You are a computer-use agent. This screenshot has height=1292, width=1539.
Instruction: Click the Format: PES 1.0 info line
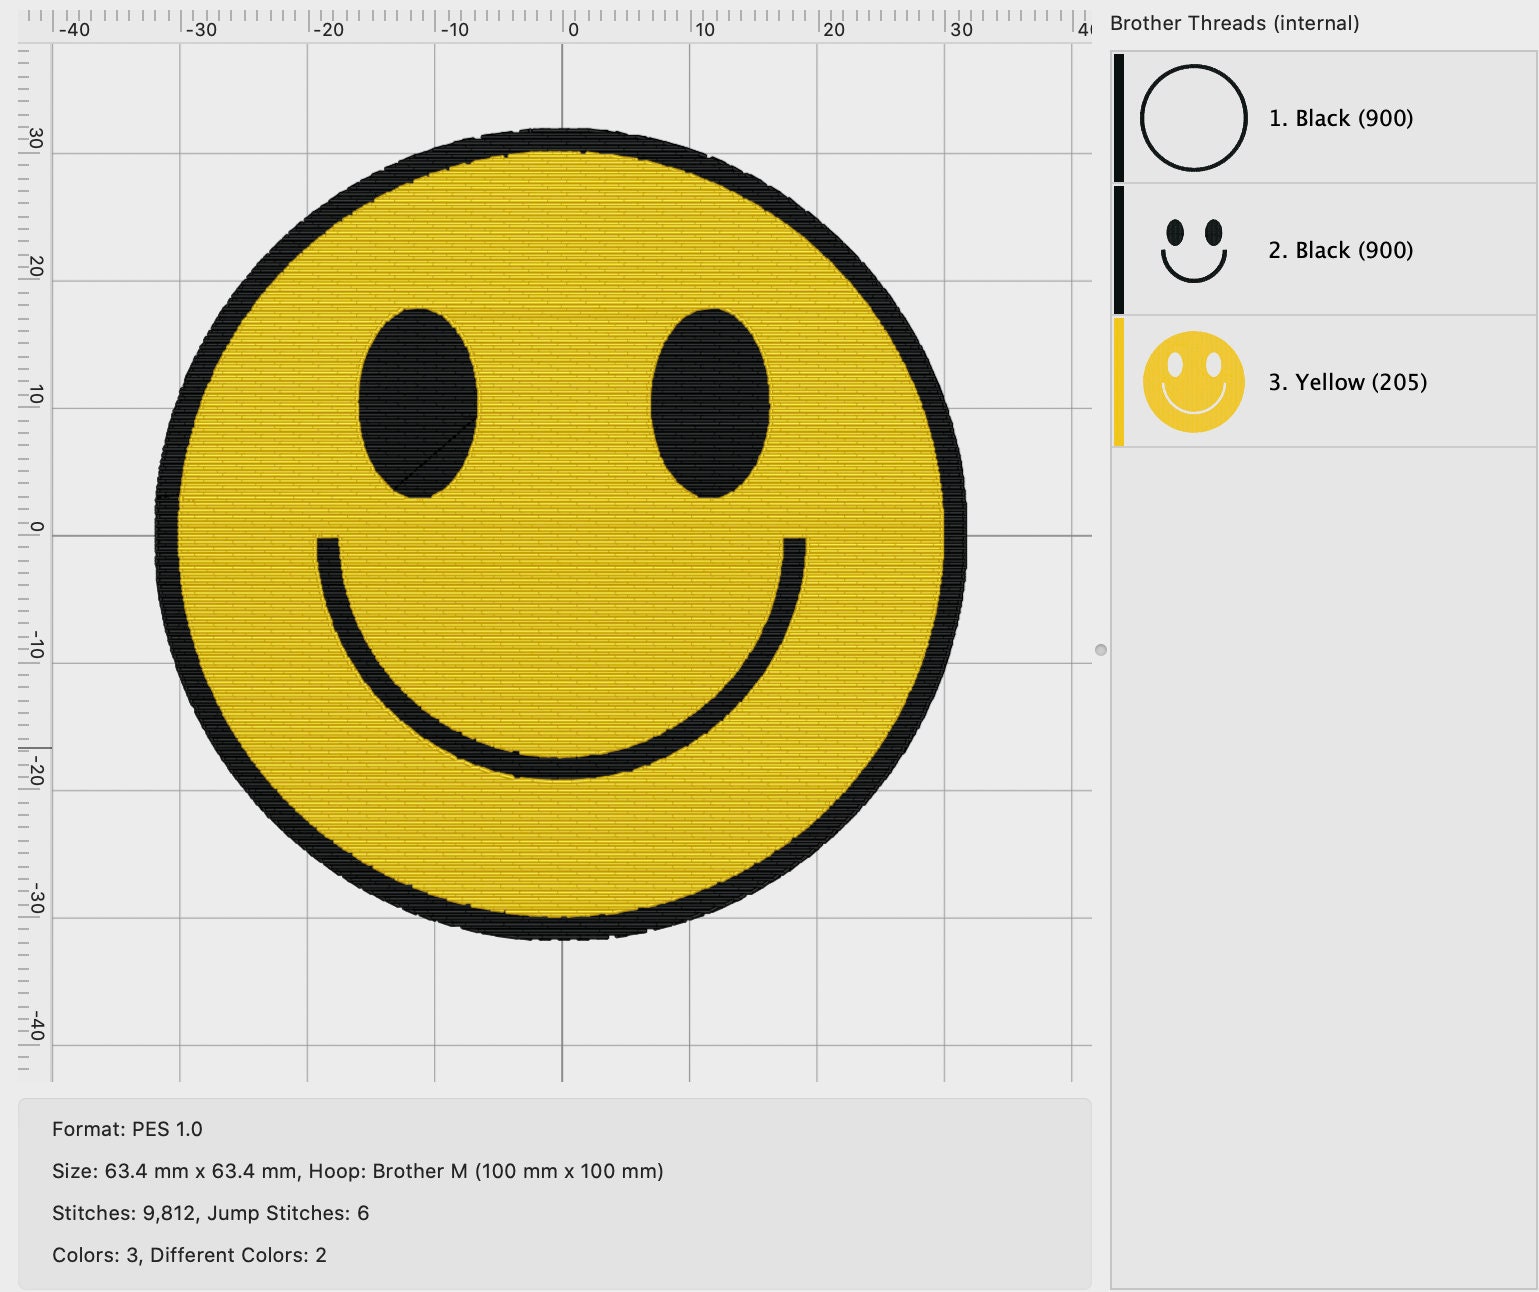coord(127,1129)
